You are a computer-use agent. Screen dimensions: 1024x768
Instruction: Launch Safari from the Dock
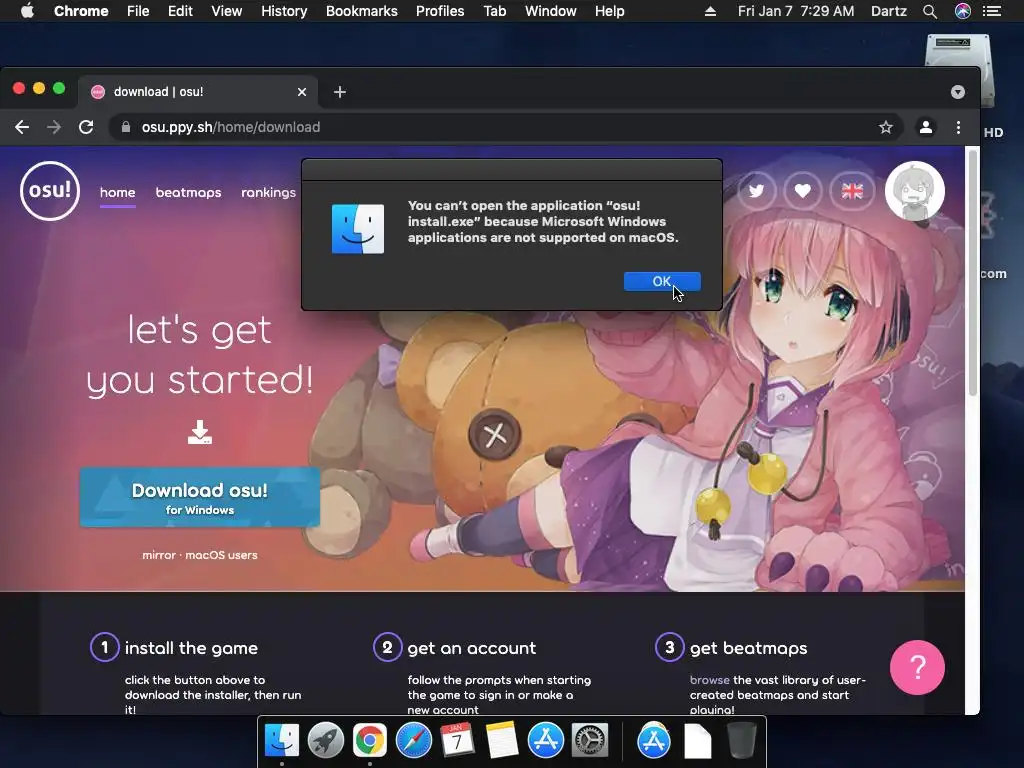coord(413,741)
